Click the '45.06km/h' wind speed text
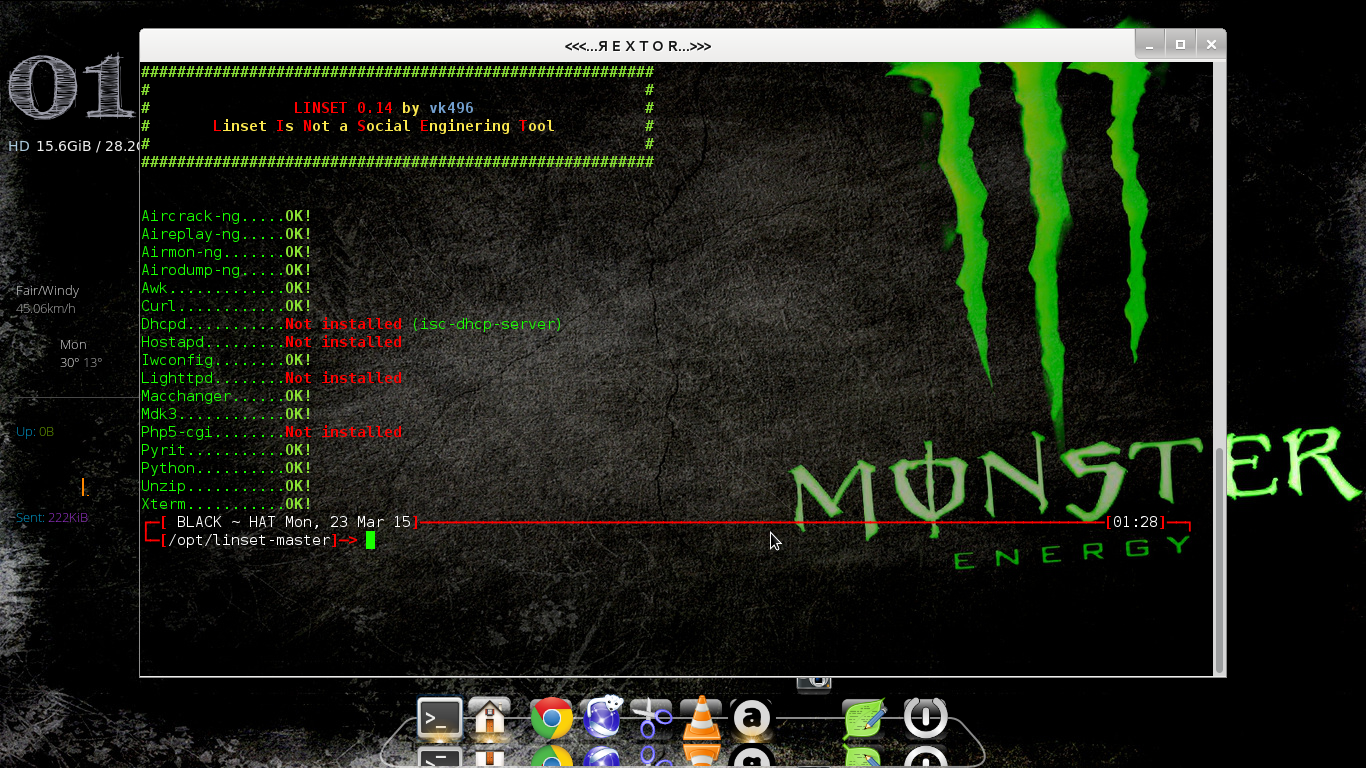The image size is (1366, 768). tap(45, 308)
